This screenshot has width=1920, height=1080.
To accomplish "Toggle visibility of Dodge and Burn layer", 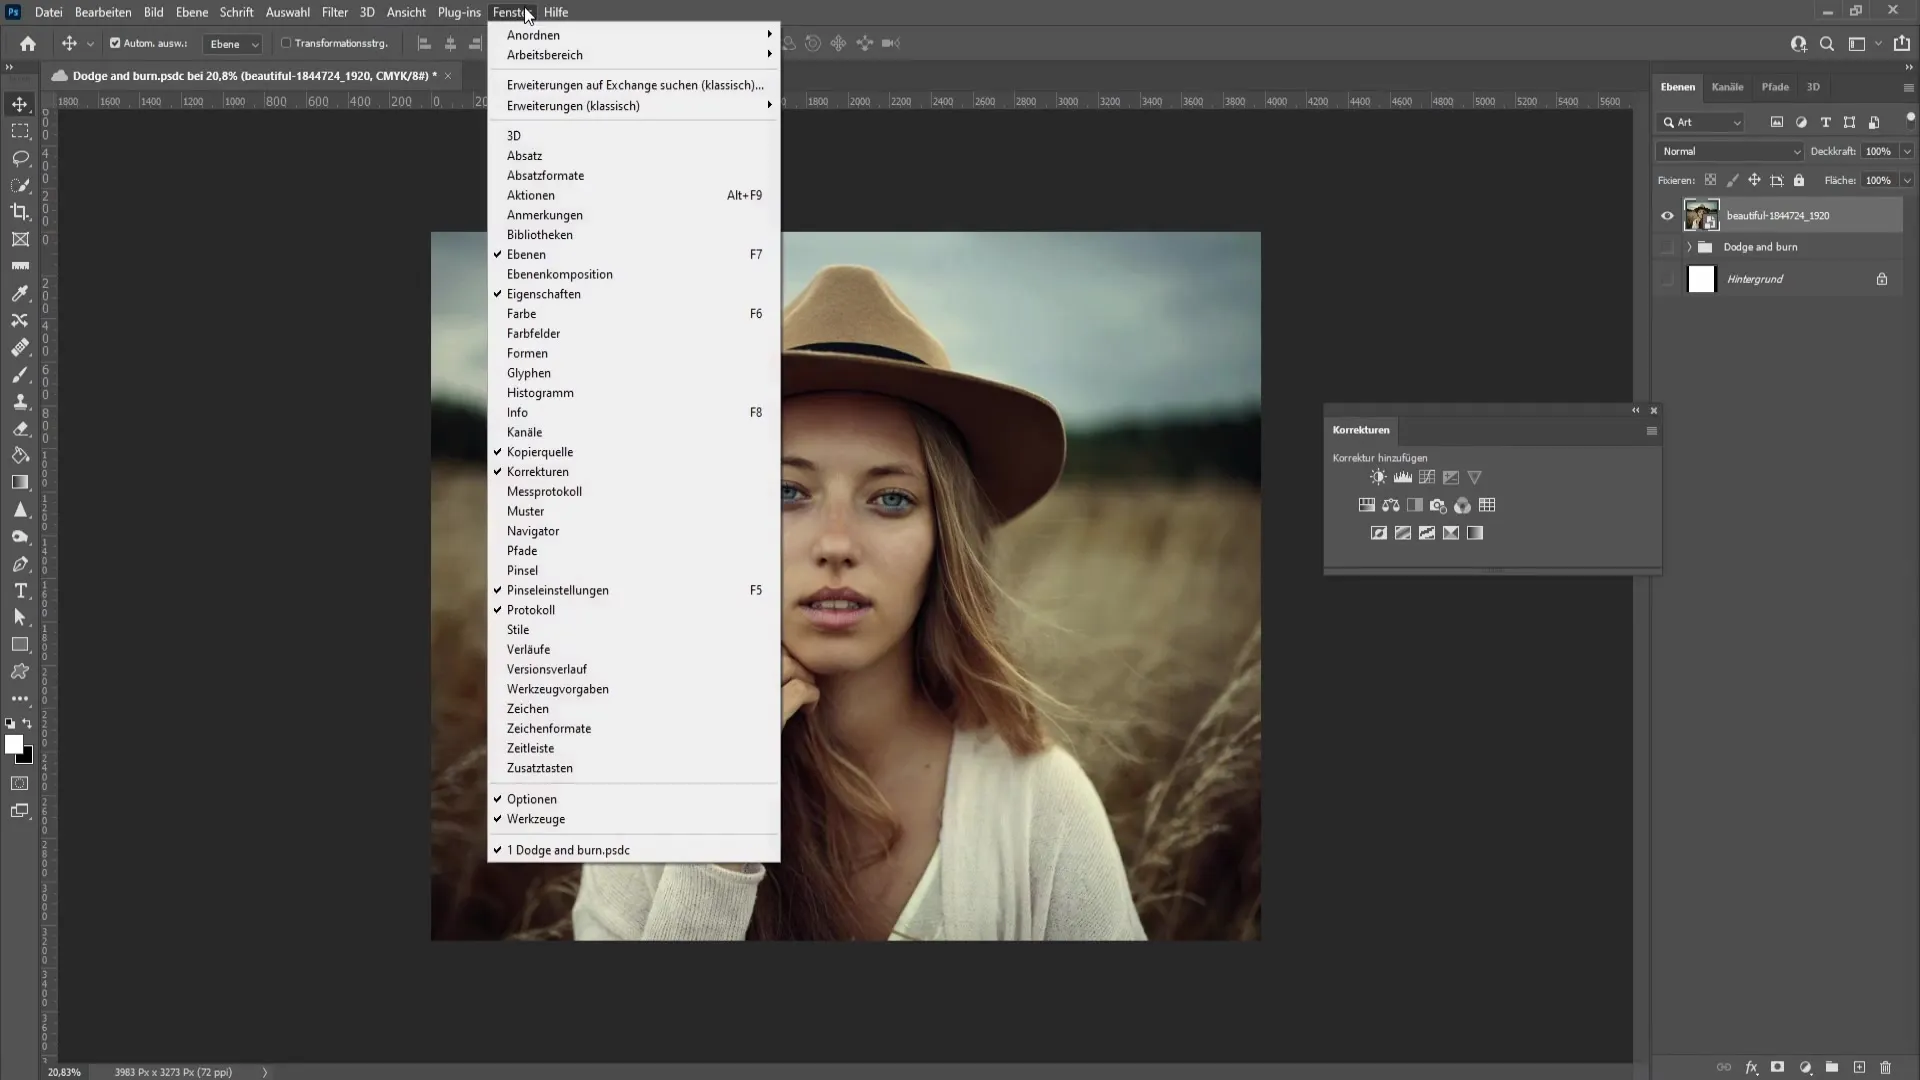I will (x=1667, y=247).
